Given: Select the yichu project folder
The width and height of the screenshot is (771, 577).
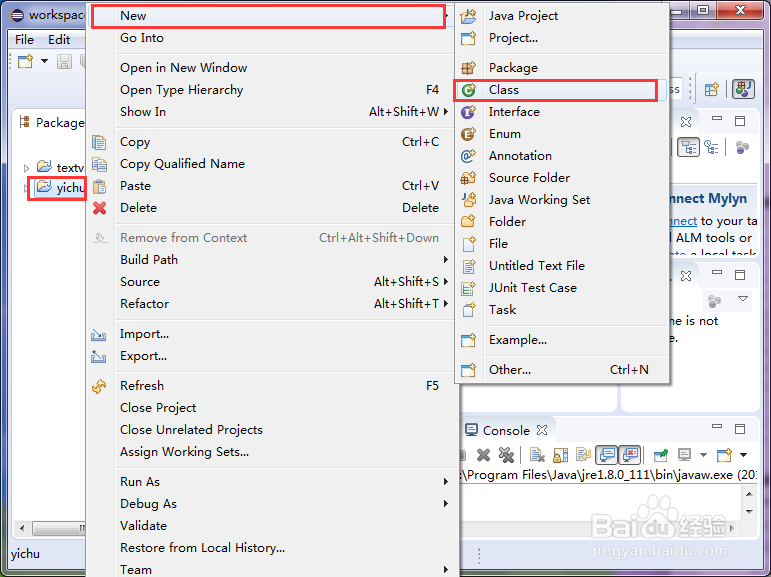Looking at the screenshot, I should (60, 188).
